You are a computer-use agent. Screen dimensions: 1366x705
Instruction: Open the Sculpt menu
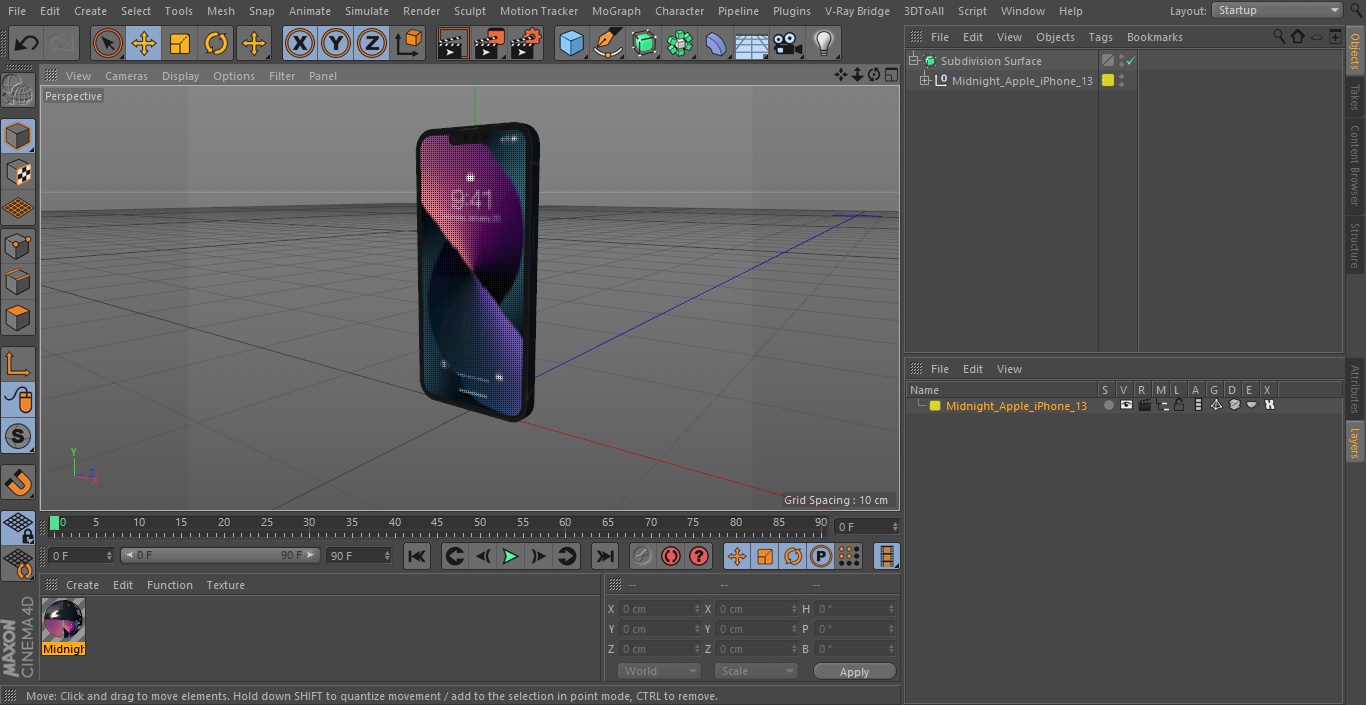coord(469,11)
